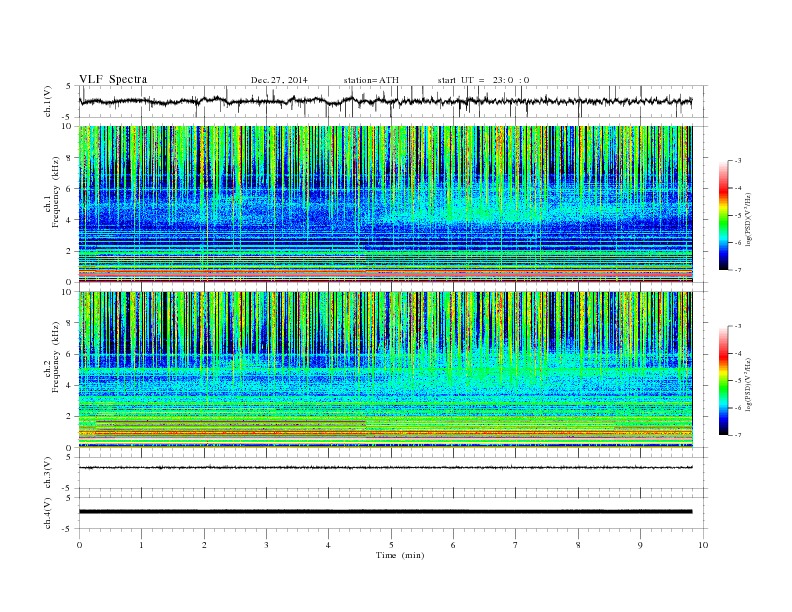The width and height of the screenshot is (792, 612).
Task: Click the "-3" value on ch.1 color bar
Action: coord(737,161)
